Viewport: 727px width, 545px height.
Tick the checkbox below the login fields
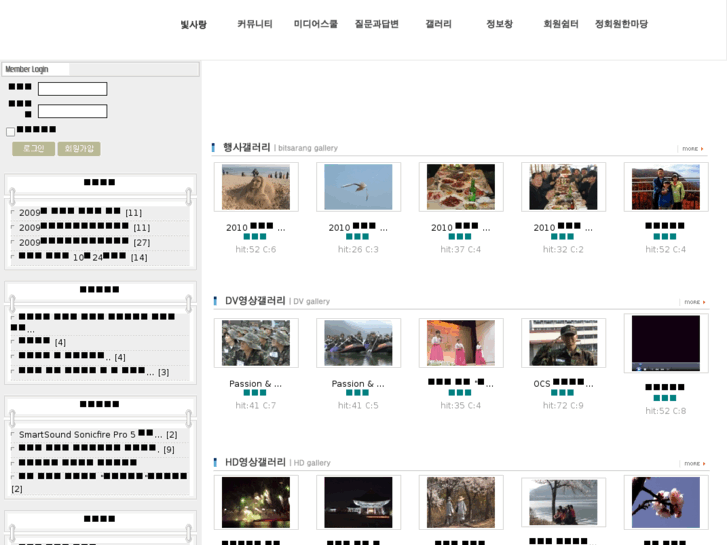click(x=10, y=132)
